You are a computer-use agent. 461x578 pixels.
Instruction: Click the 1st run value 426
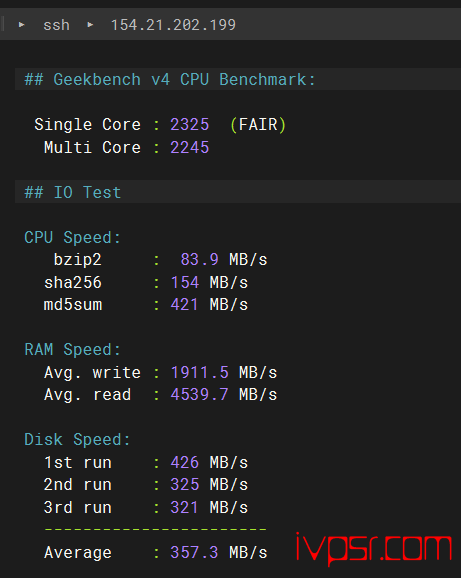[x=185, y=463]
